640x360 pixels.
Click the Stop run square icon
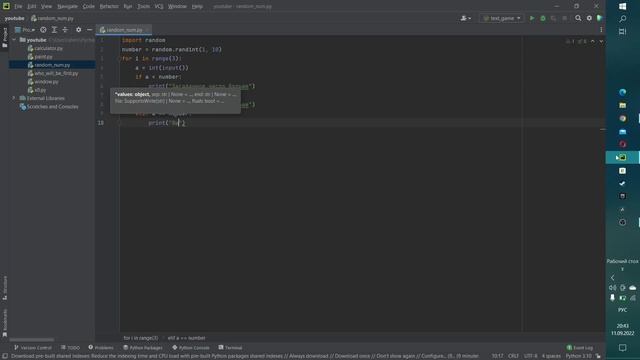[x=564, y=18]
